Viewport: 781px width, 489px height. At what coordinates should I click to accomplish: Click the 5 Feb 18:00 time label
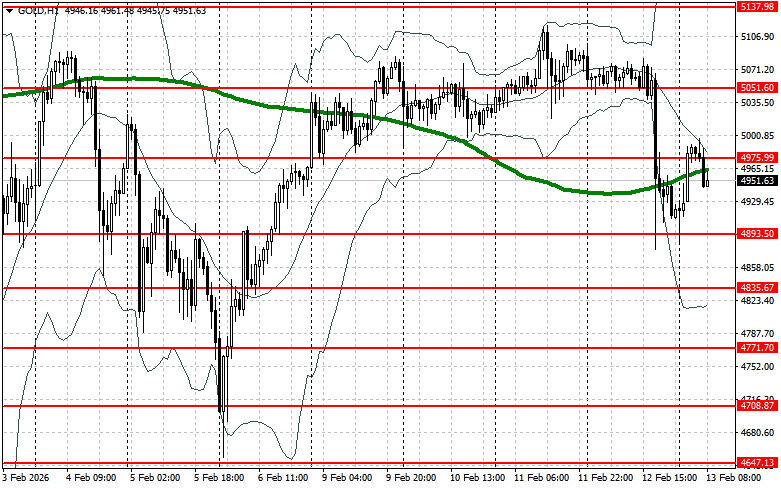point(220,478)
